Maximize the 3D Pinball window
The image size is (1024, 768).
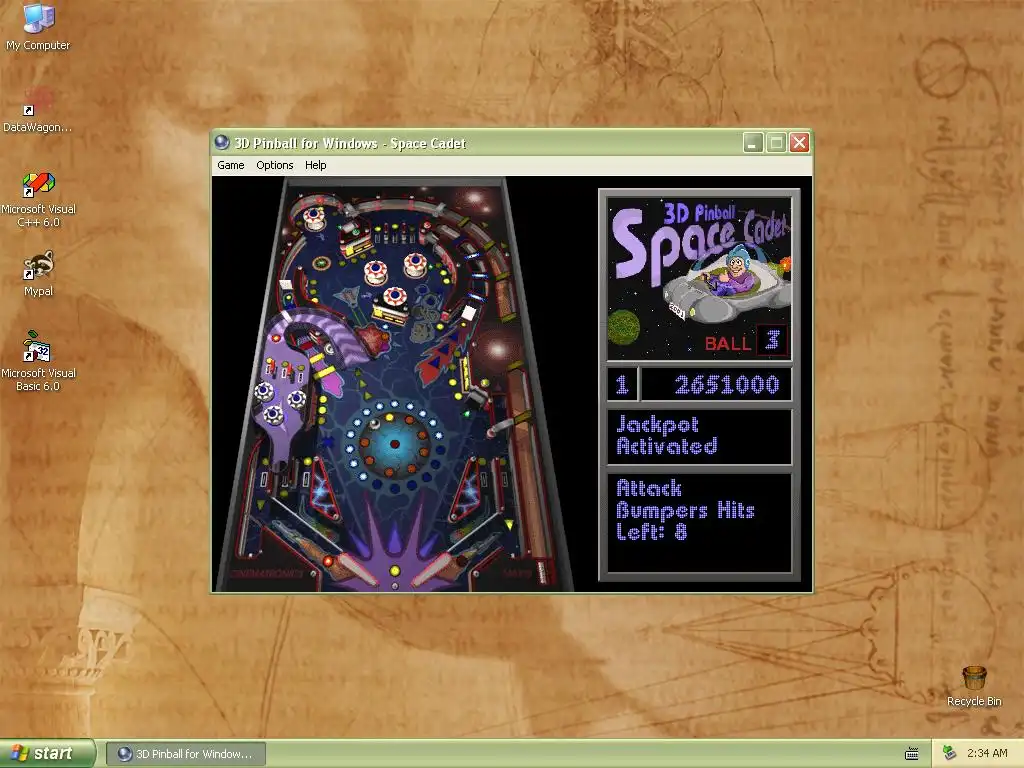click(x=776, y=142)
